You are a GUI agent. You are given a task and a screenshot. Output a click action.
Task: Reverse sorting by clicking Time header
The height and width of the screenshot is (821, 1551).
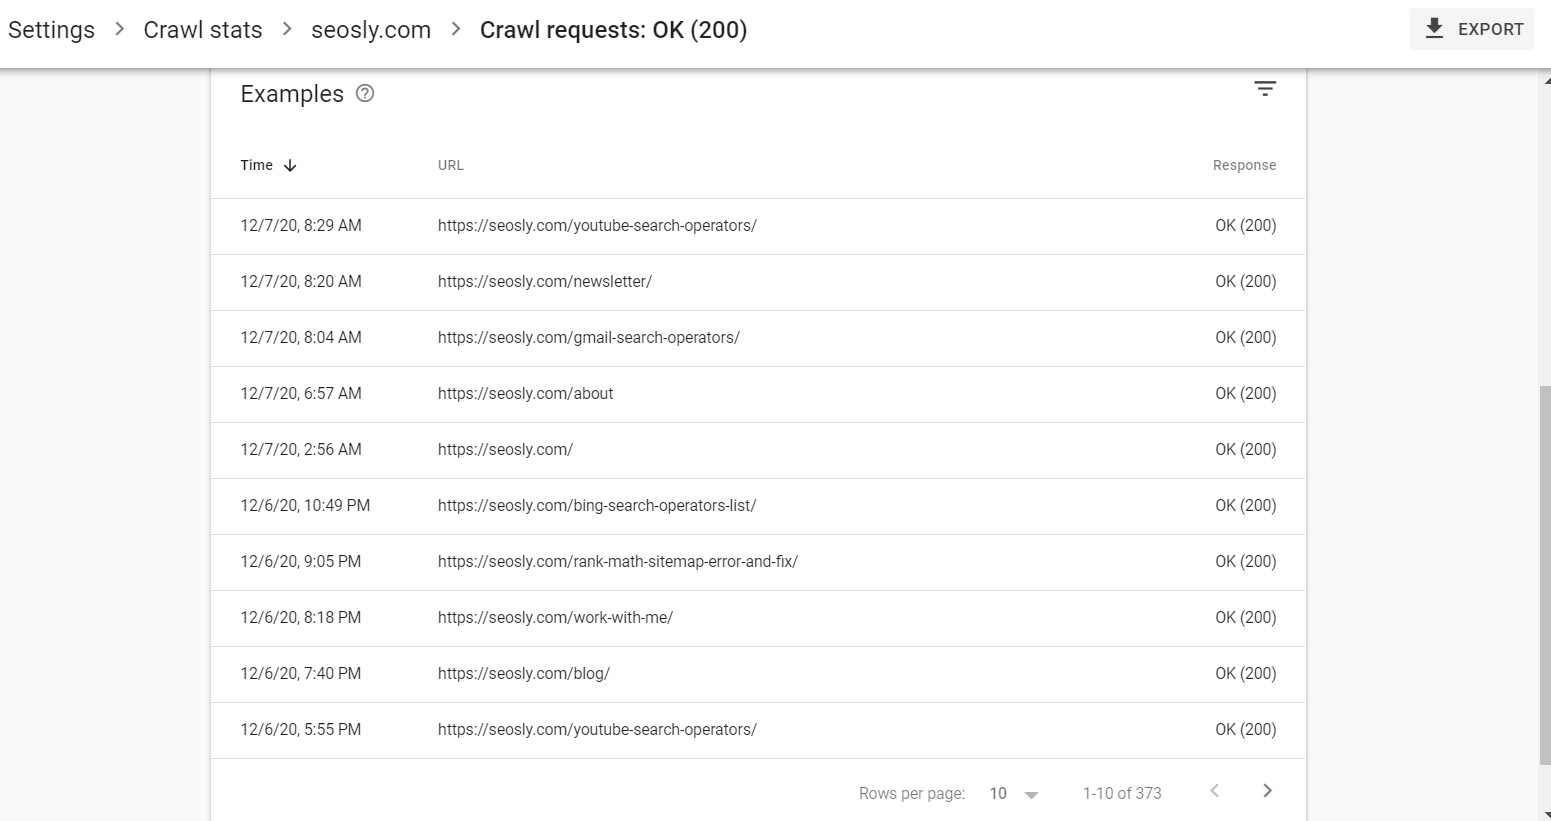[x=256, y=165]
